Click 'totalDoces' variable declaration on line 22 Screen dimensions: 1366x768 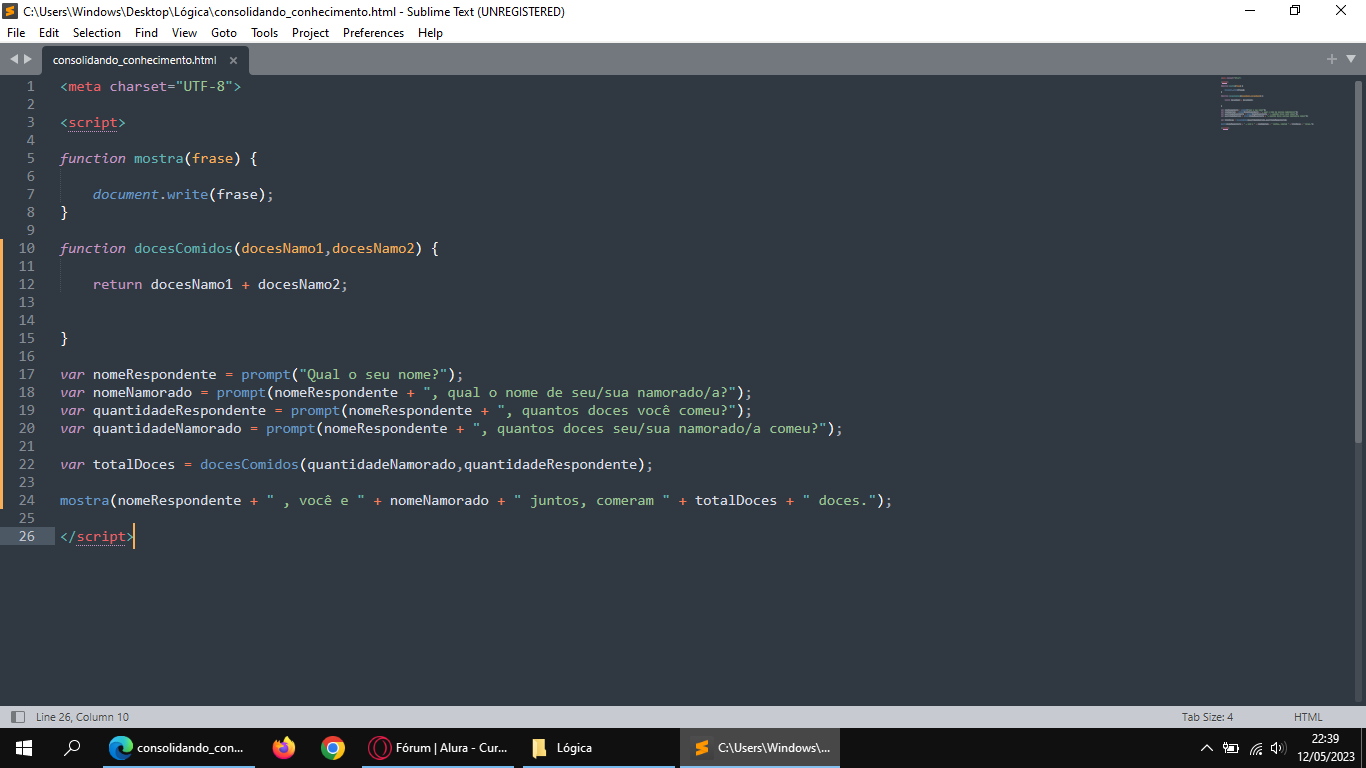pos(134,464)
